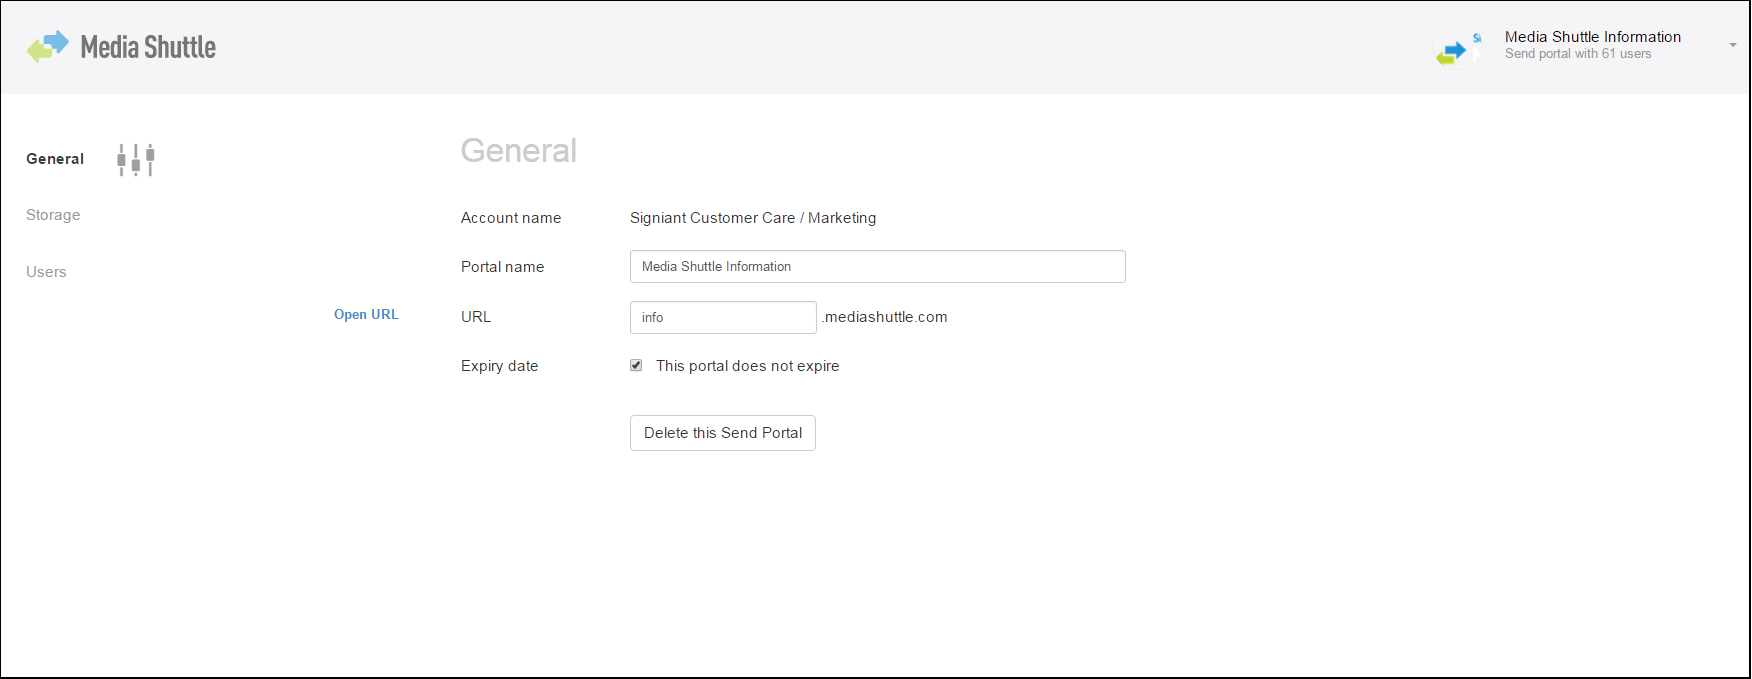Image resolution: width=1752 pixels, height=679 pixels.
Task: Click the 'Expiry date' label
Action: 500,366
